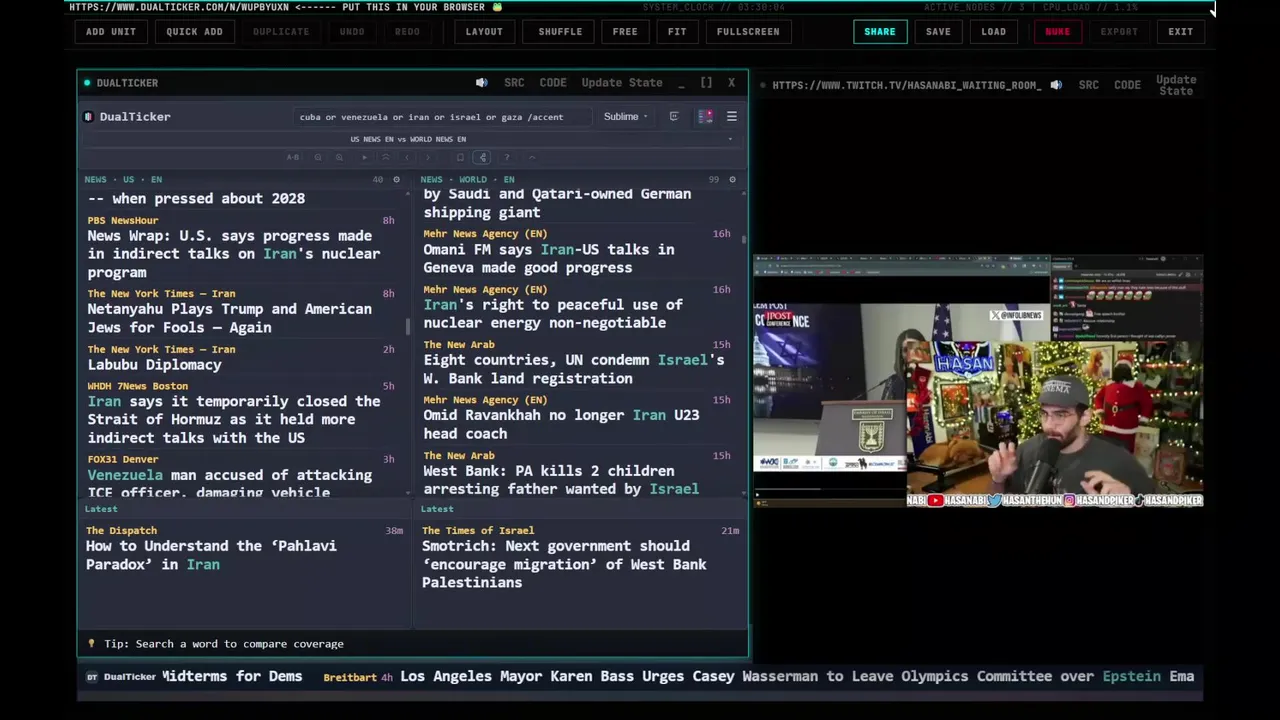1280x720 pixels.
Task: Open 'Omid Ravankhah no longer Iran U23' headline
Action: 562,424
